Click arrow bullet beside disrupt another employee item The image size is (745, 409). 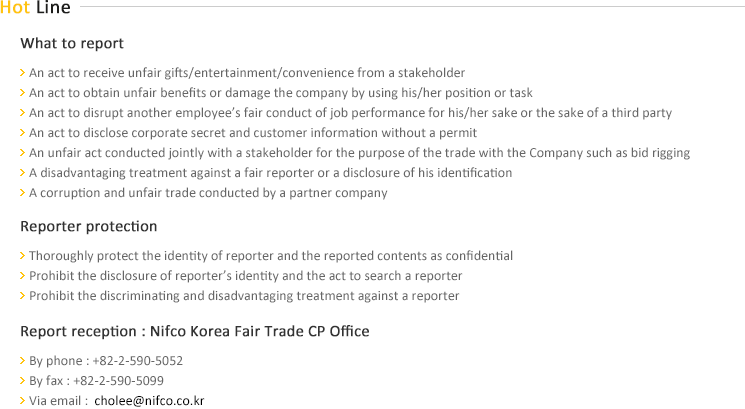tap(22, 113)
